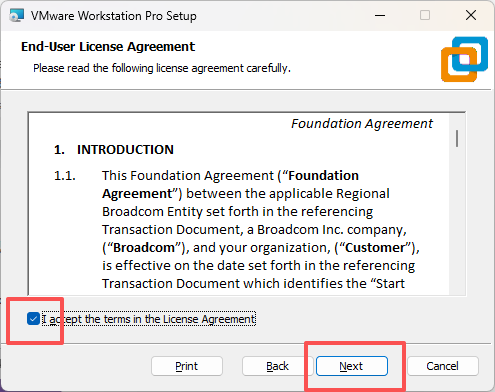Cancel the installation

(x=443, y=366)
